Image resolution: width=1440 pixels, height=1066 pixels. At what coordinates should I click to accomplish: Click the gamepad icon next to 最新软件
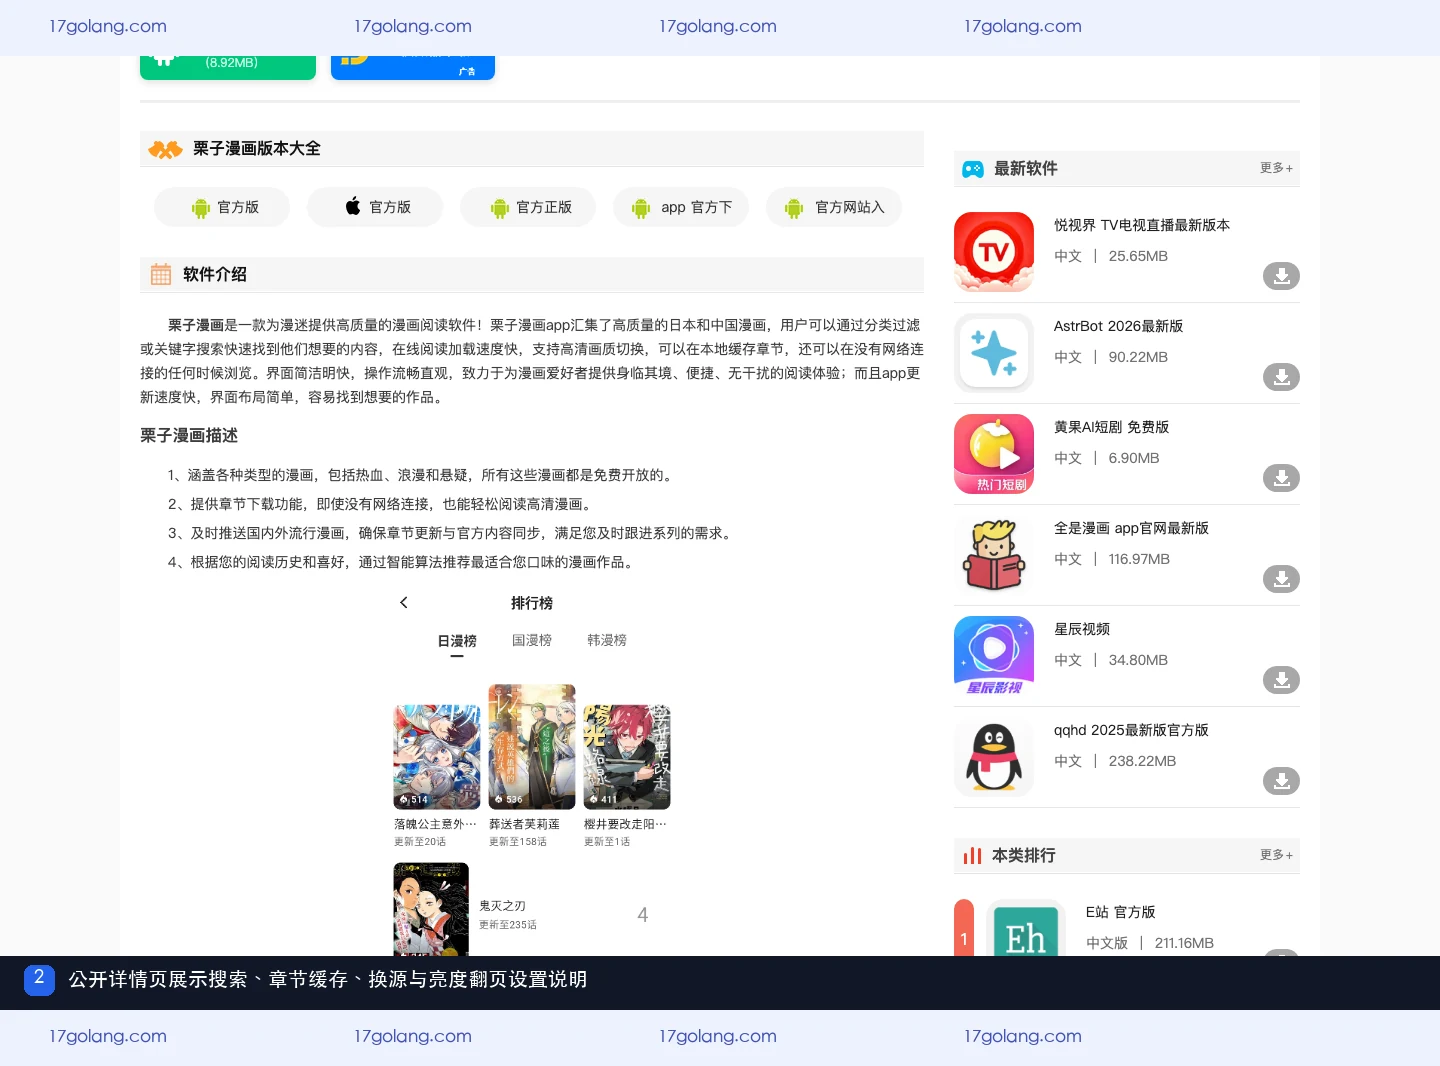(973, 169)
